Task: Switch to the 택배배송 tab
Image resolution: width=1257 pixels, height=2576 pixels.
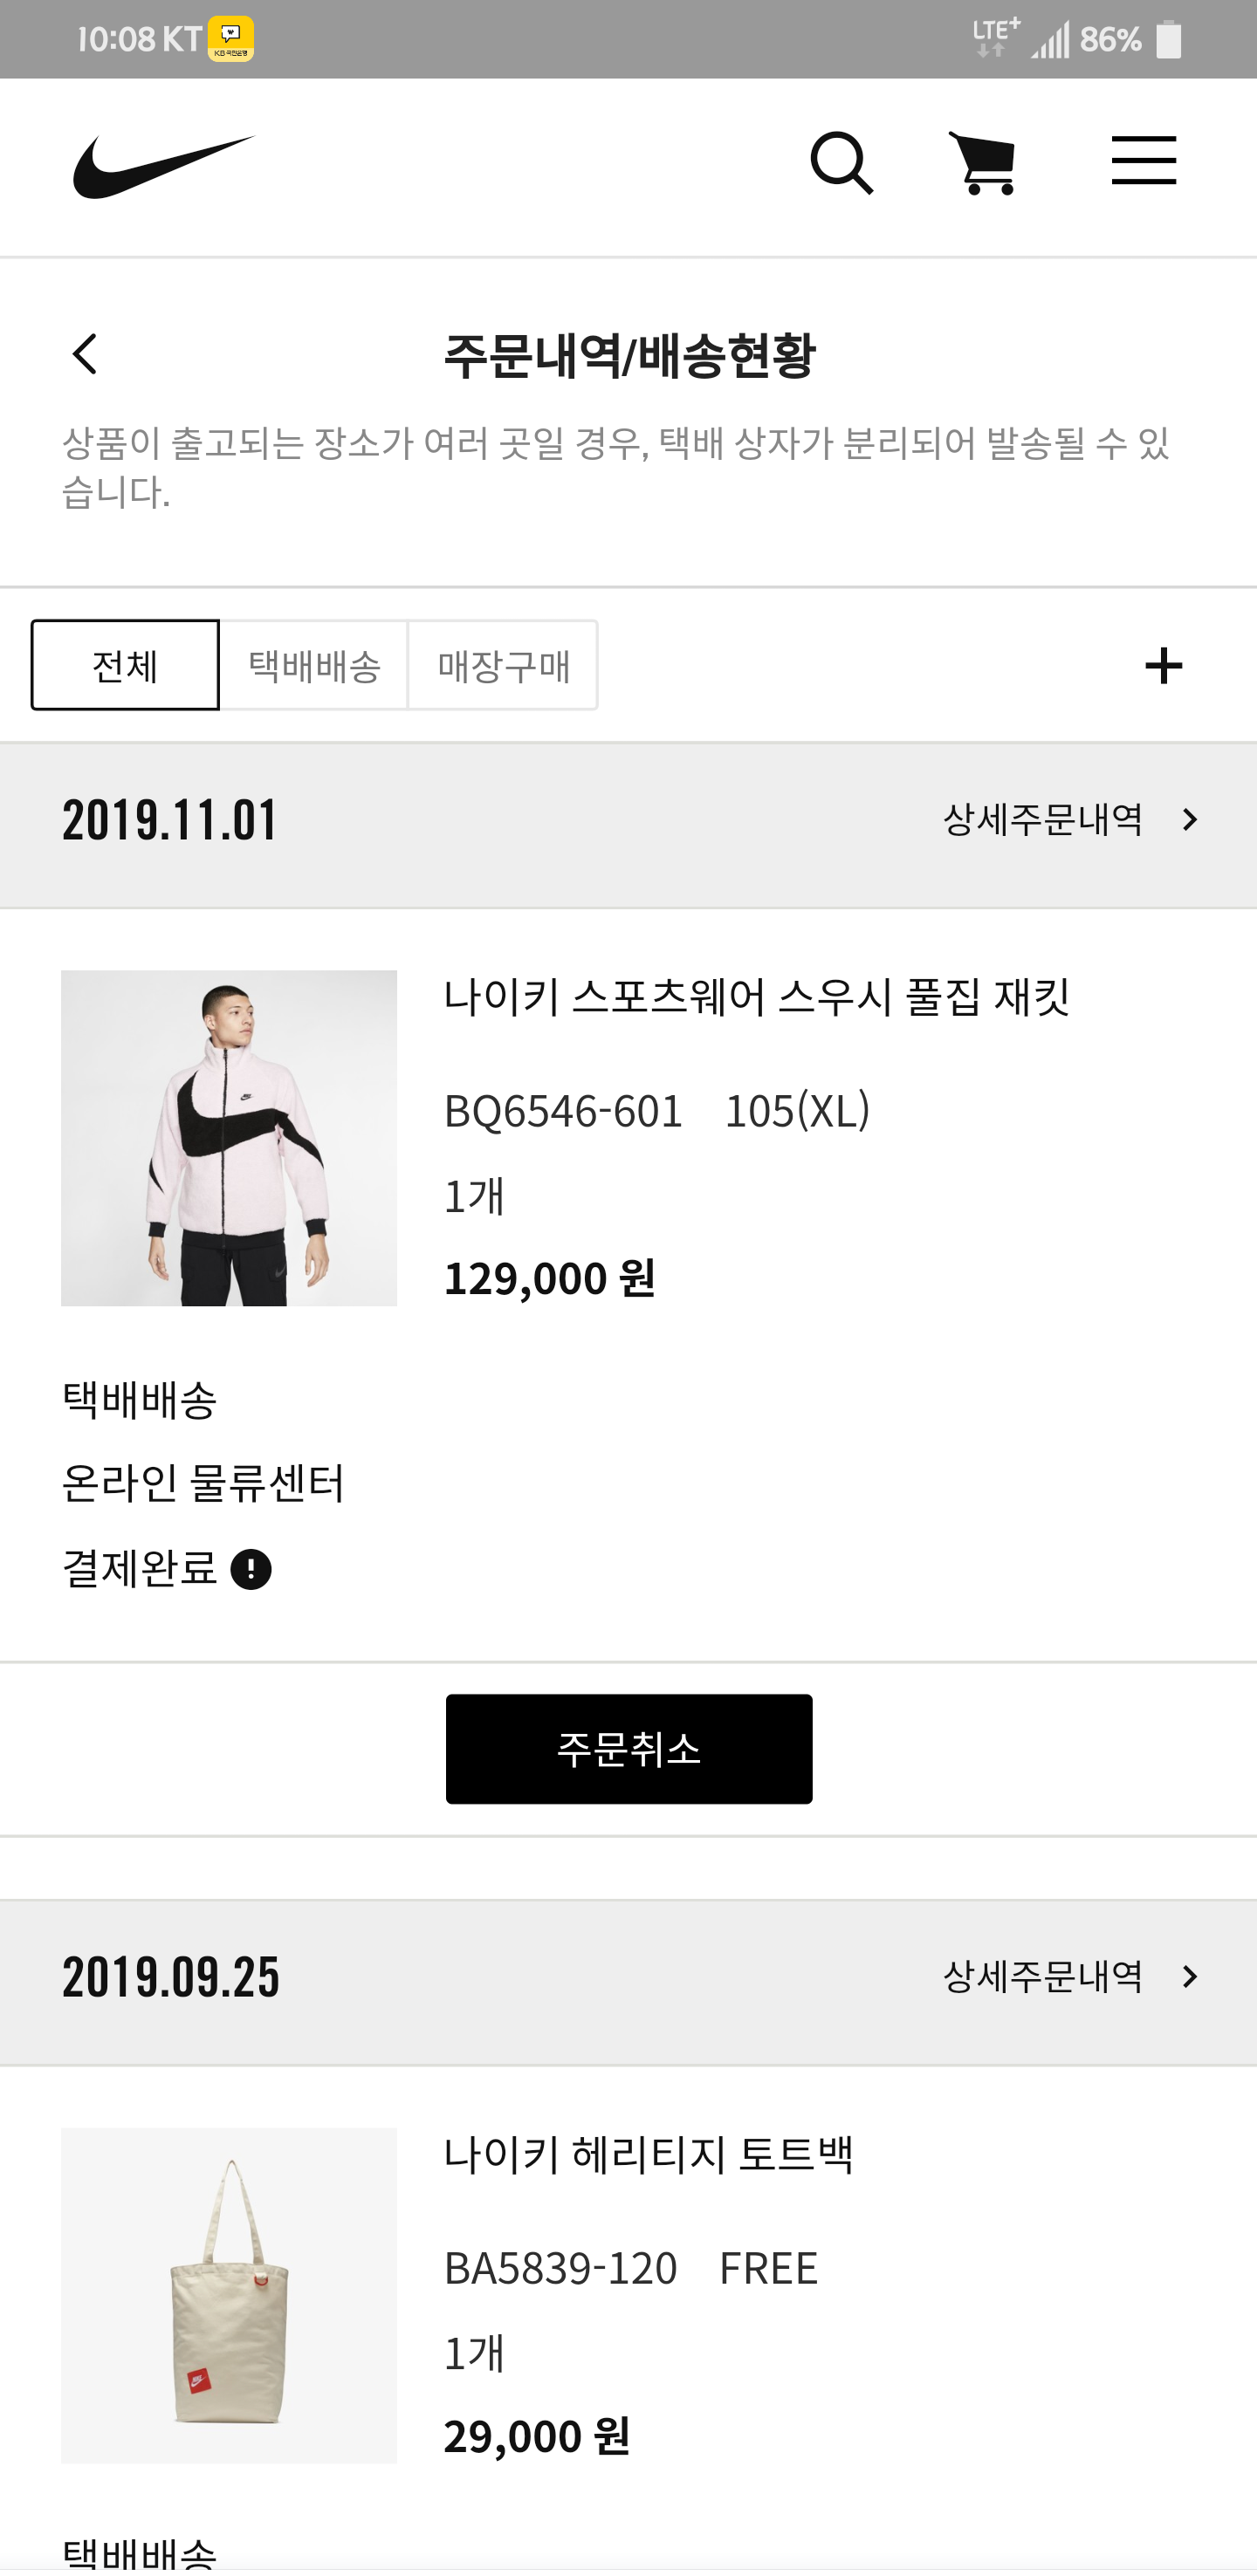Action: point(314,666)
